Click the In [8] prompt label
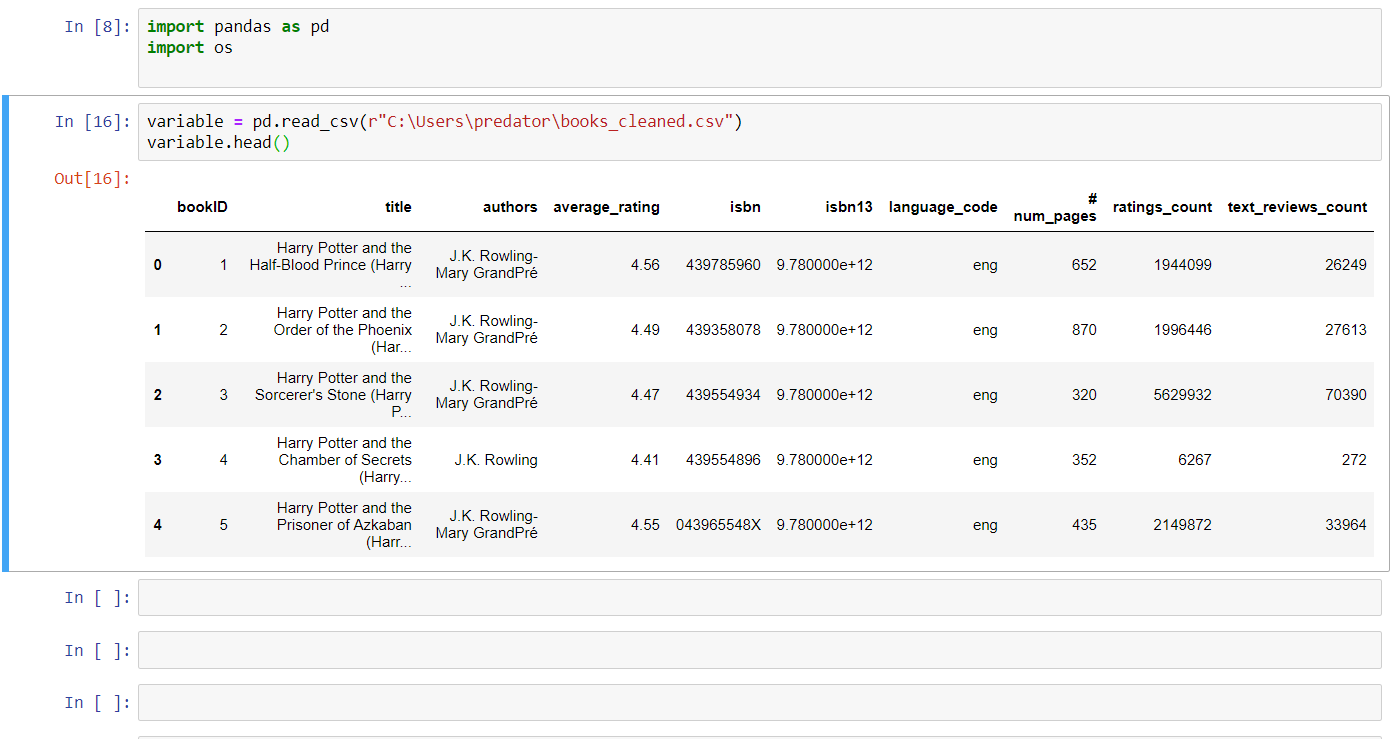This screenshot has width=1391, height=739. (91, 26)
